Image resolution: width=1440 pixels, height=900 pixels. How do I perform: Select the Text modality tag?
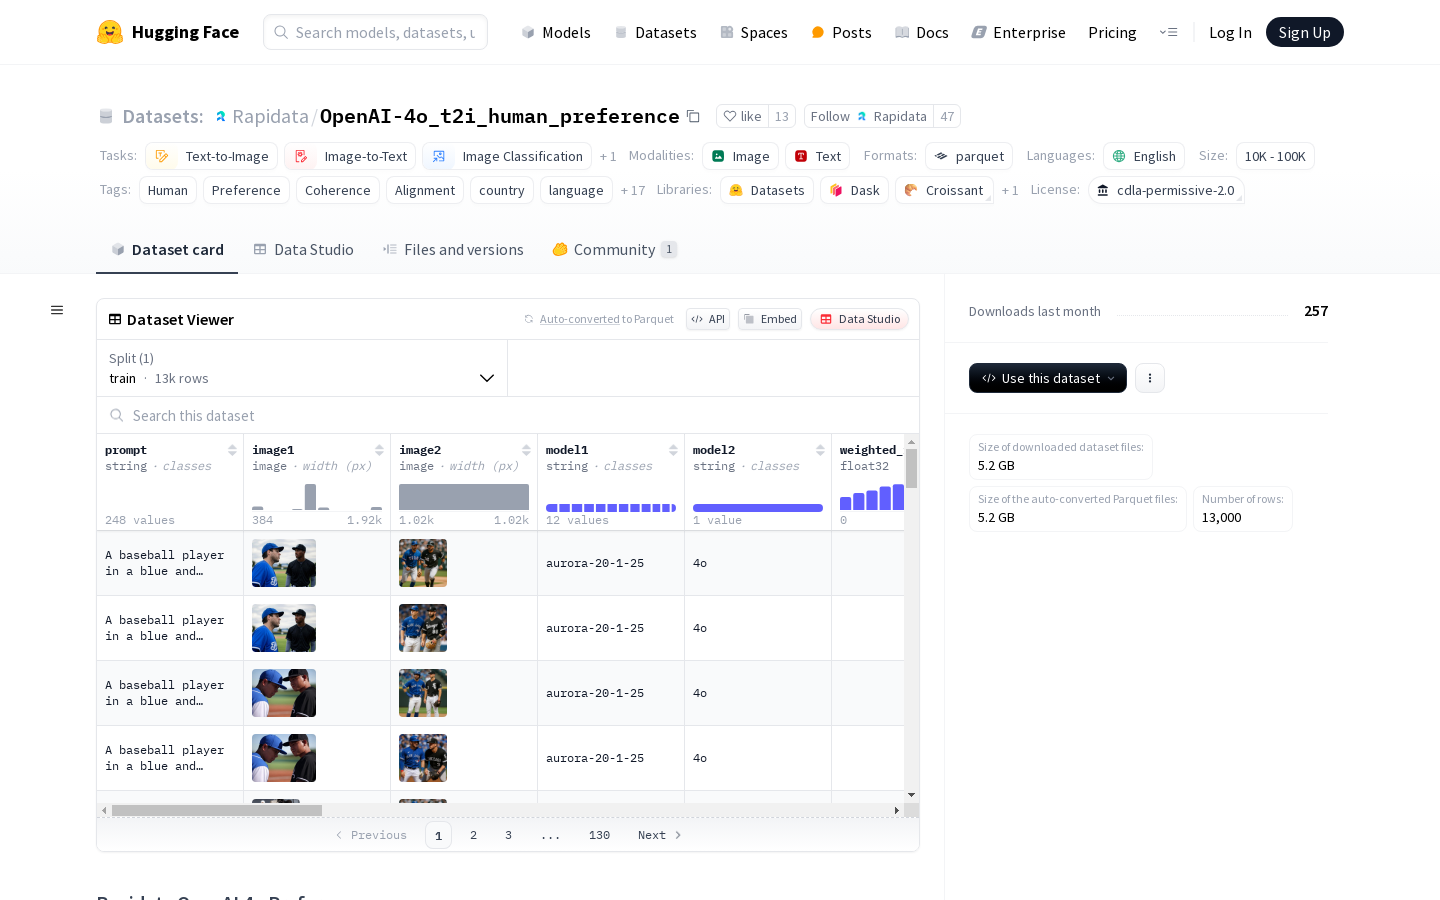click(x=818, y=156)
